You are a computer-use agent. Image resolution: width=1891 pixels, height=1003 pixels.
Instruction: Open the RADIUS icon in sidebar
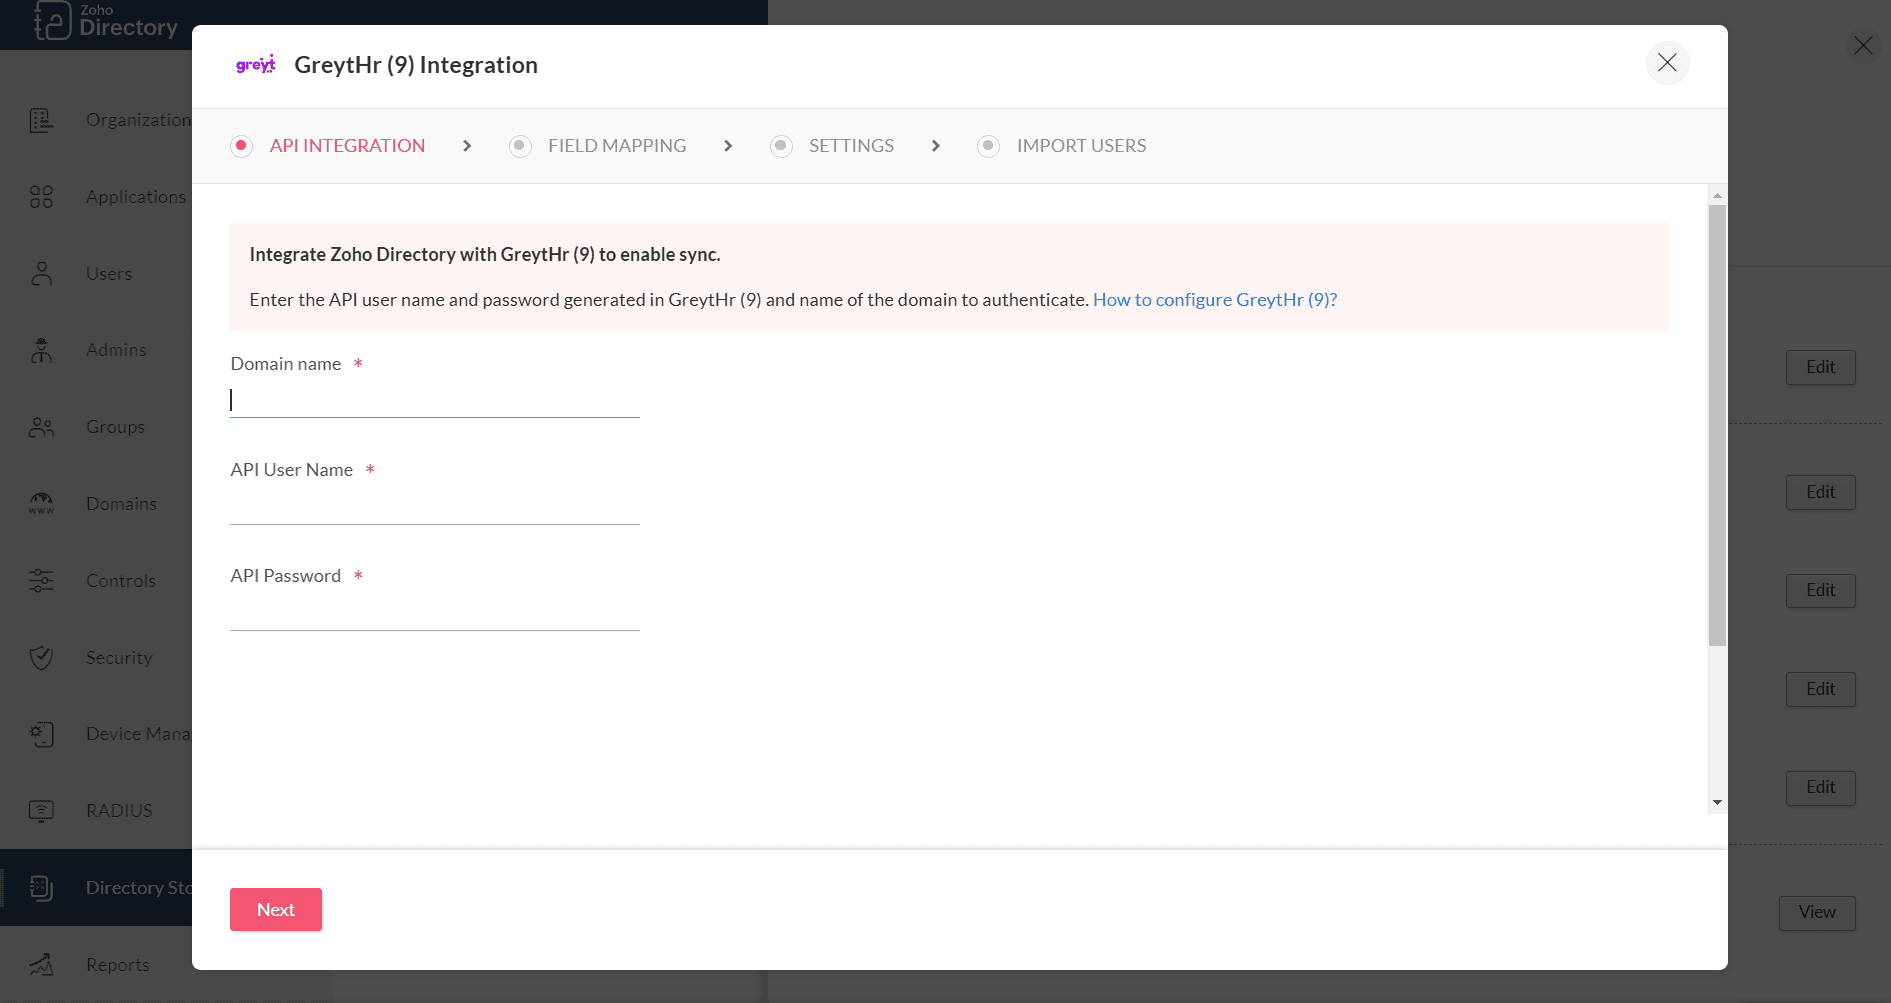point(41,811)
